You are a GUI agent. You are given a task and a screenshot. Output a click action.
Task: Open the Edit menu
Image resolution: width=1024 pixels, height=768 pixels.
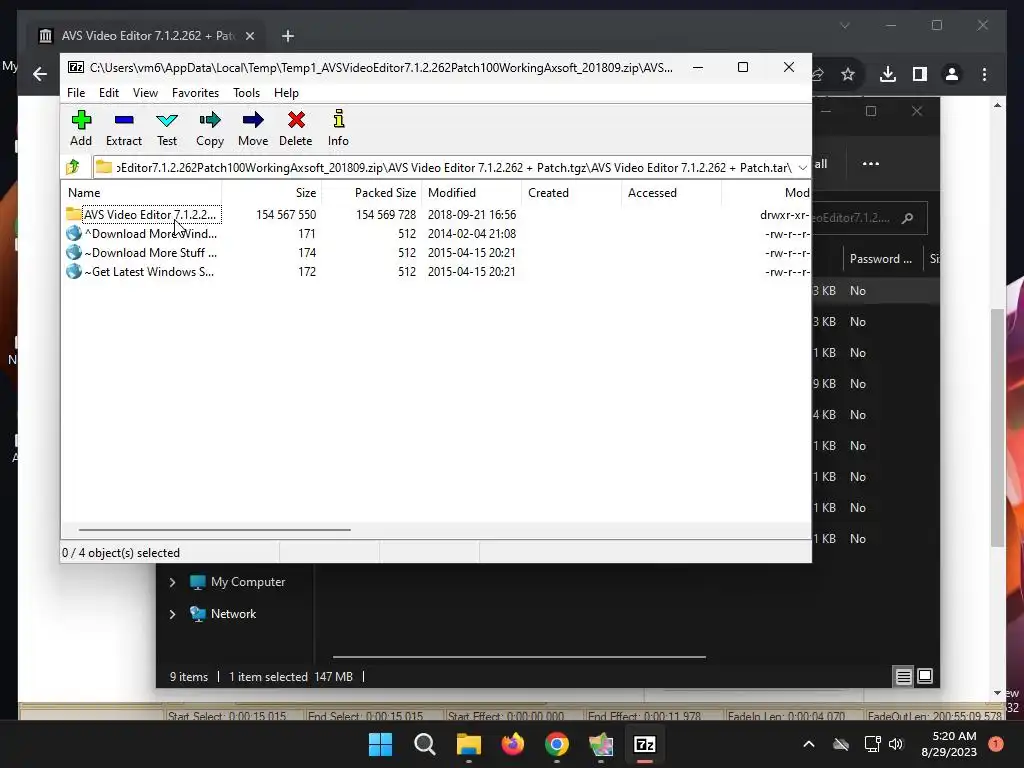pyautogui.click(x=108, y=93)
